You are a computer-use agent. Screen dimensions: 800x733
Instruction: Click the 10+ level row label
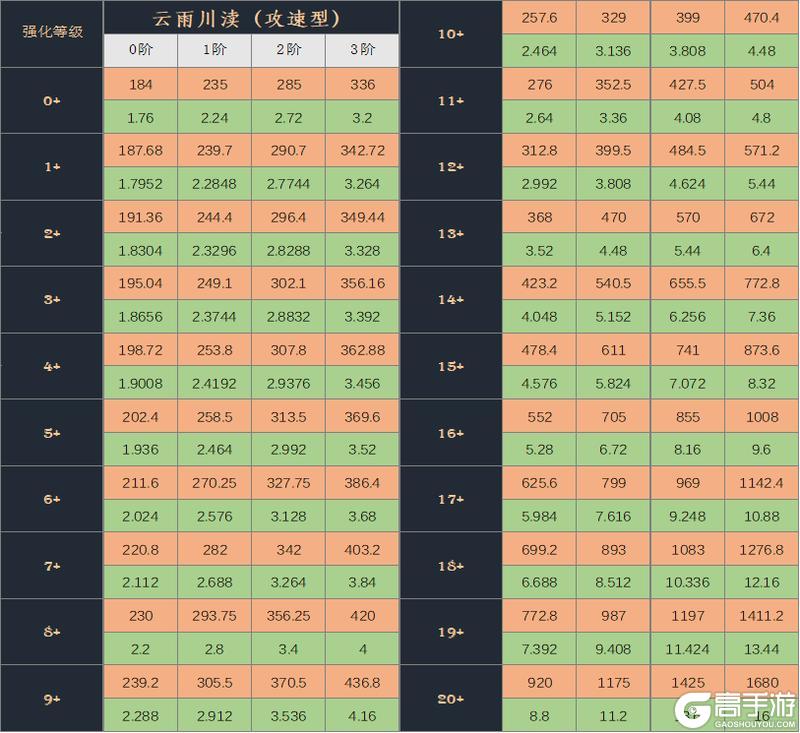451,34
